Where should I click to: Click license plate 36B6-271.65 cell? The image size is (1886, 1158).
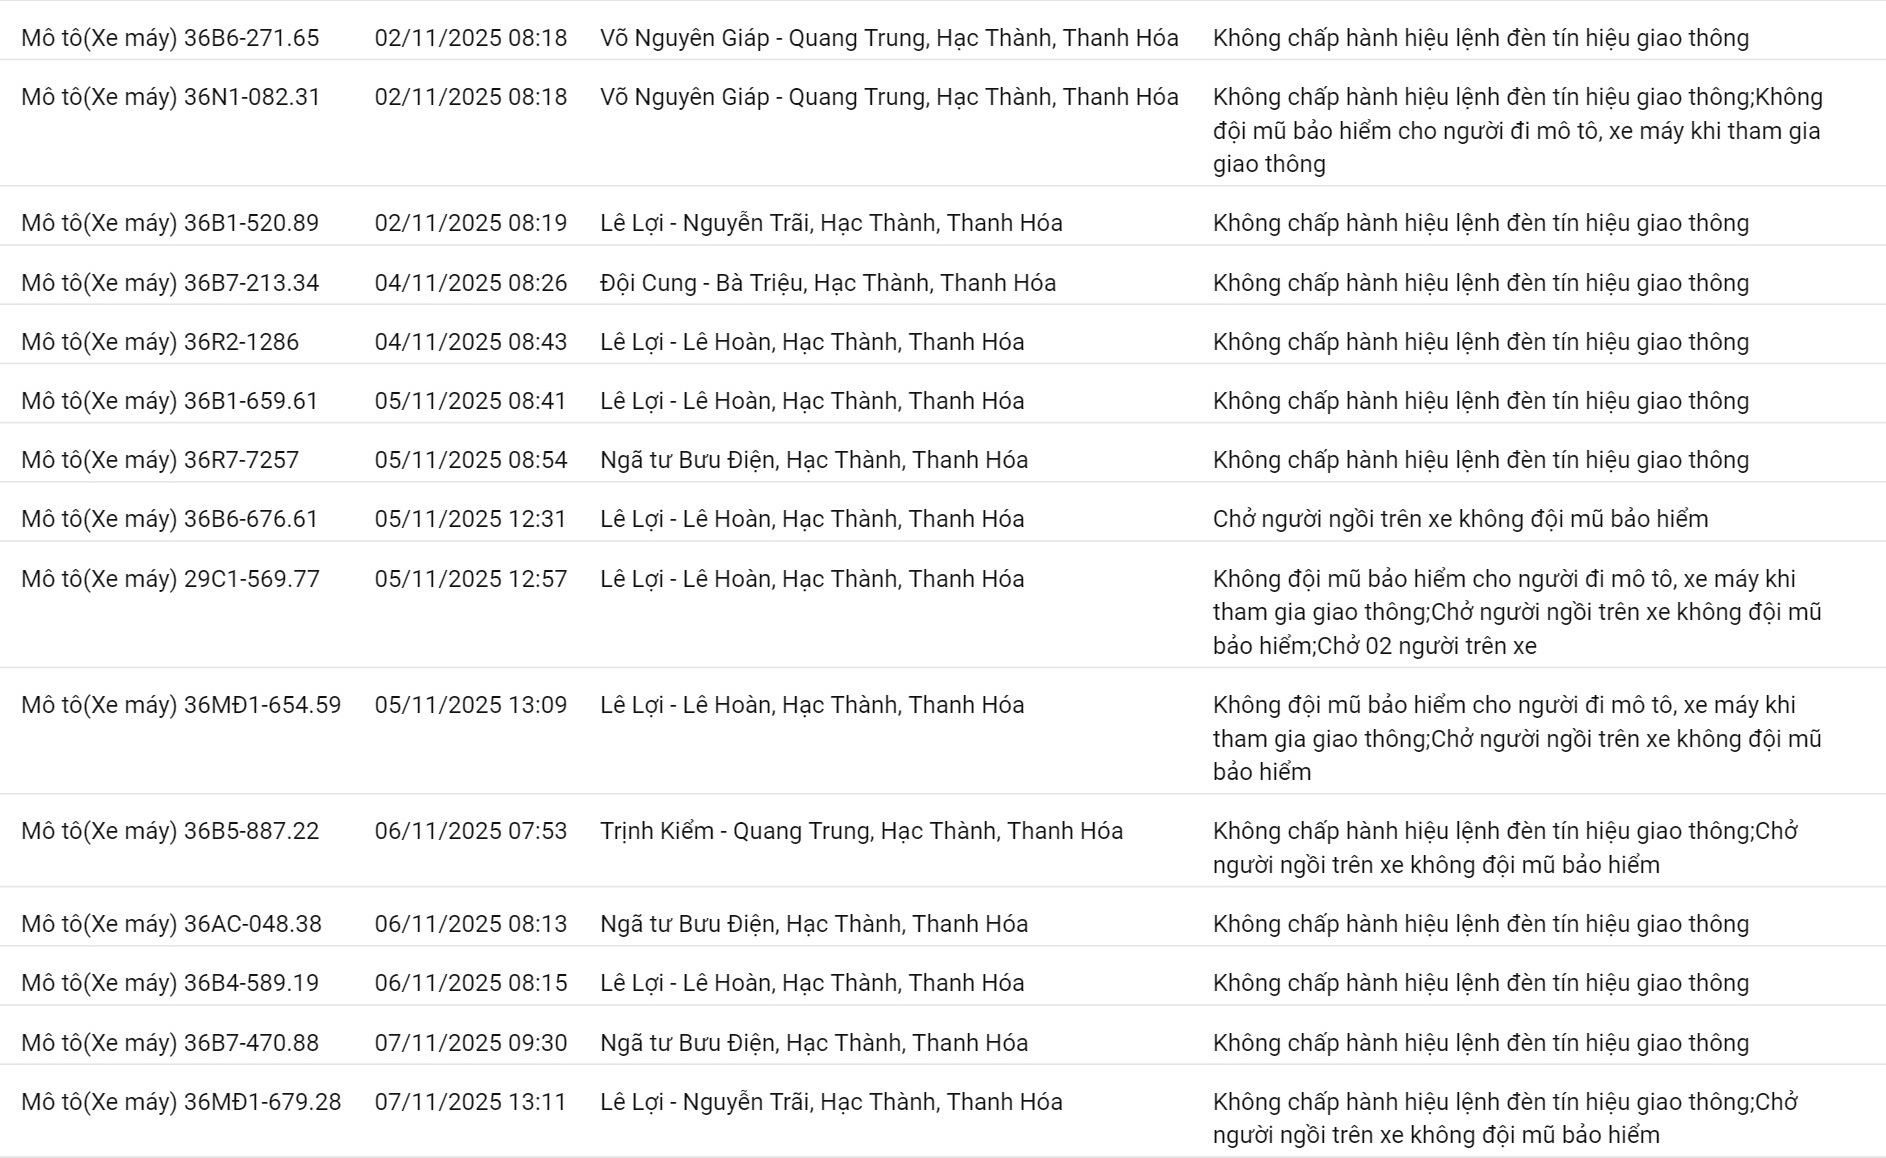click(x=170, y=38)
